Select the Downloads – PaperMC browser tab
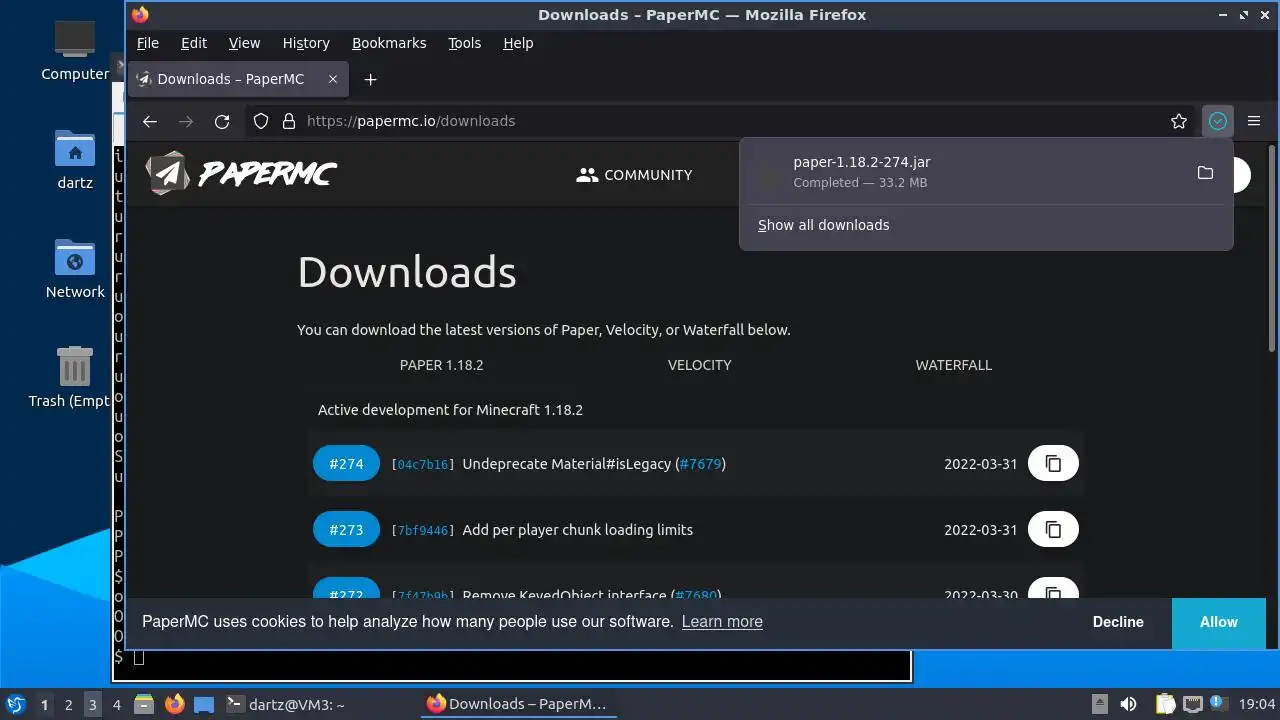This screenshot has height=720, width=1280. [238, 79]
